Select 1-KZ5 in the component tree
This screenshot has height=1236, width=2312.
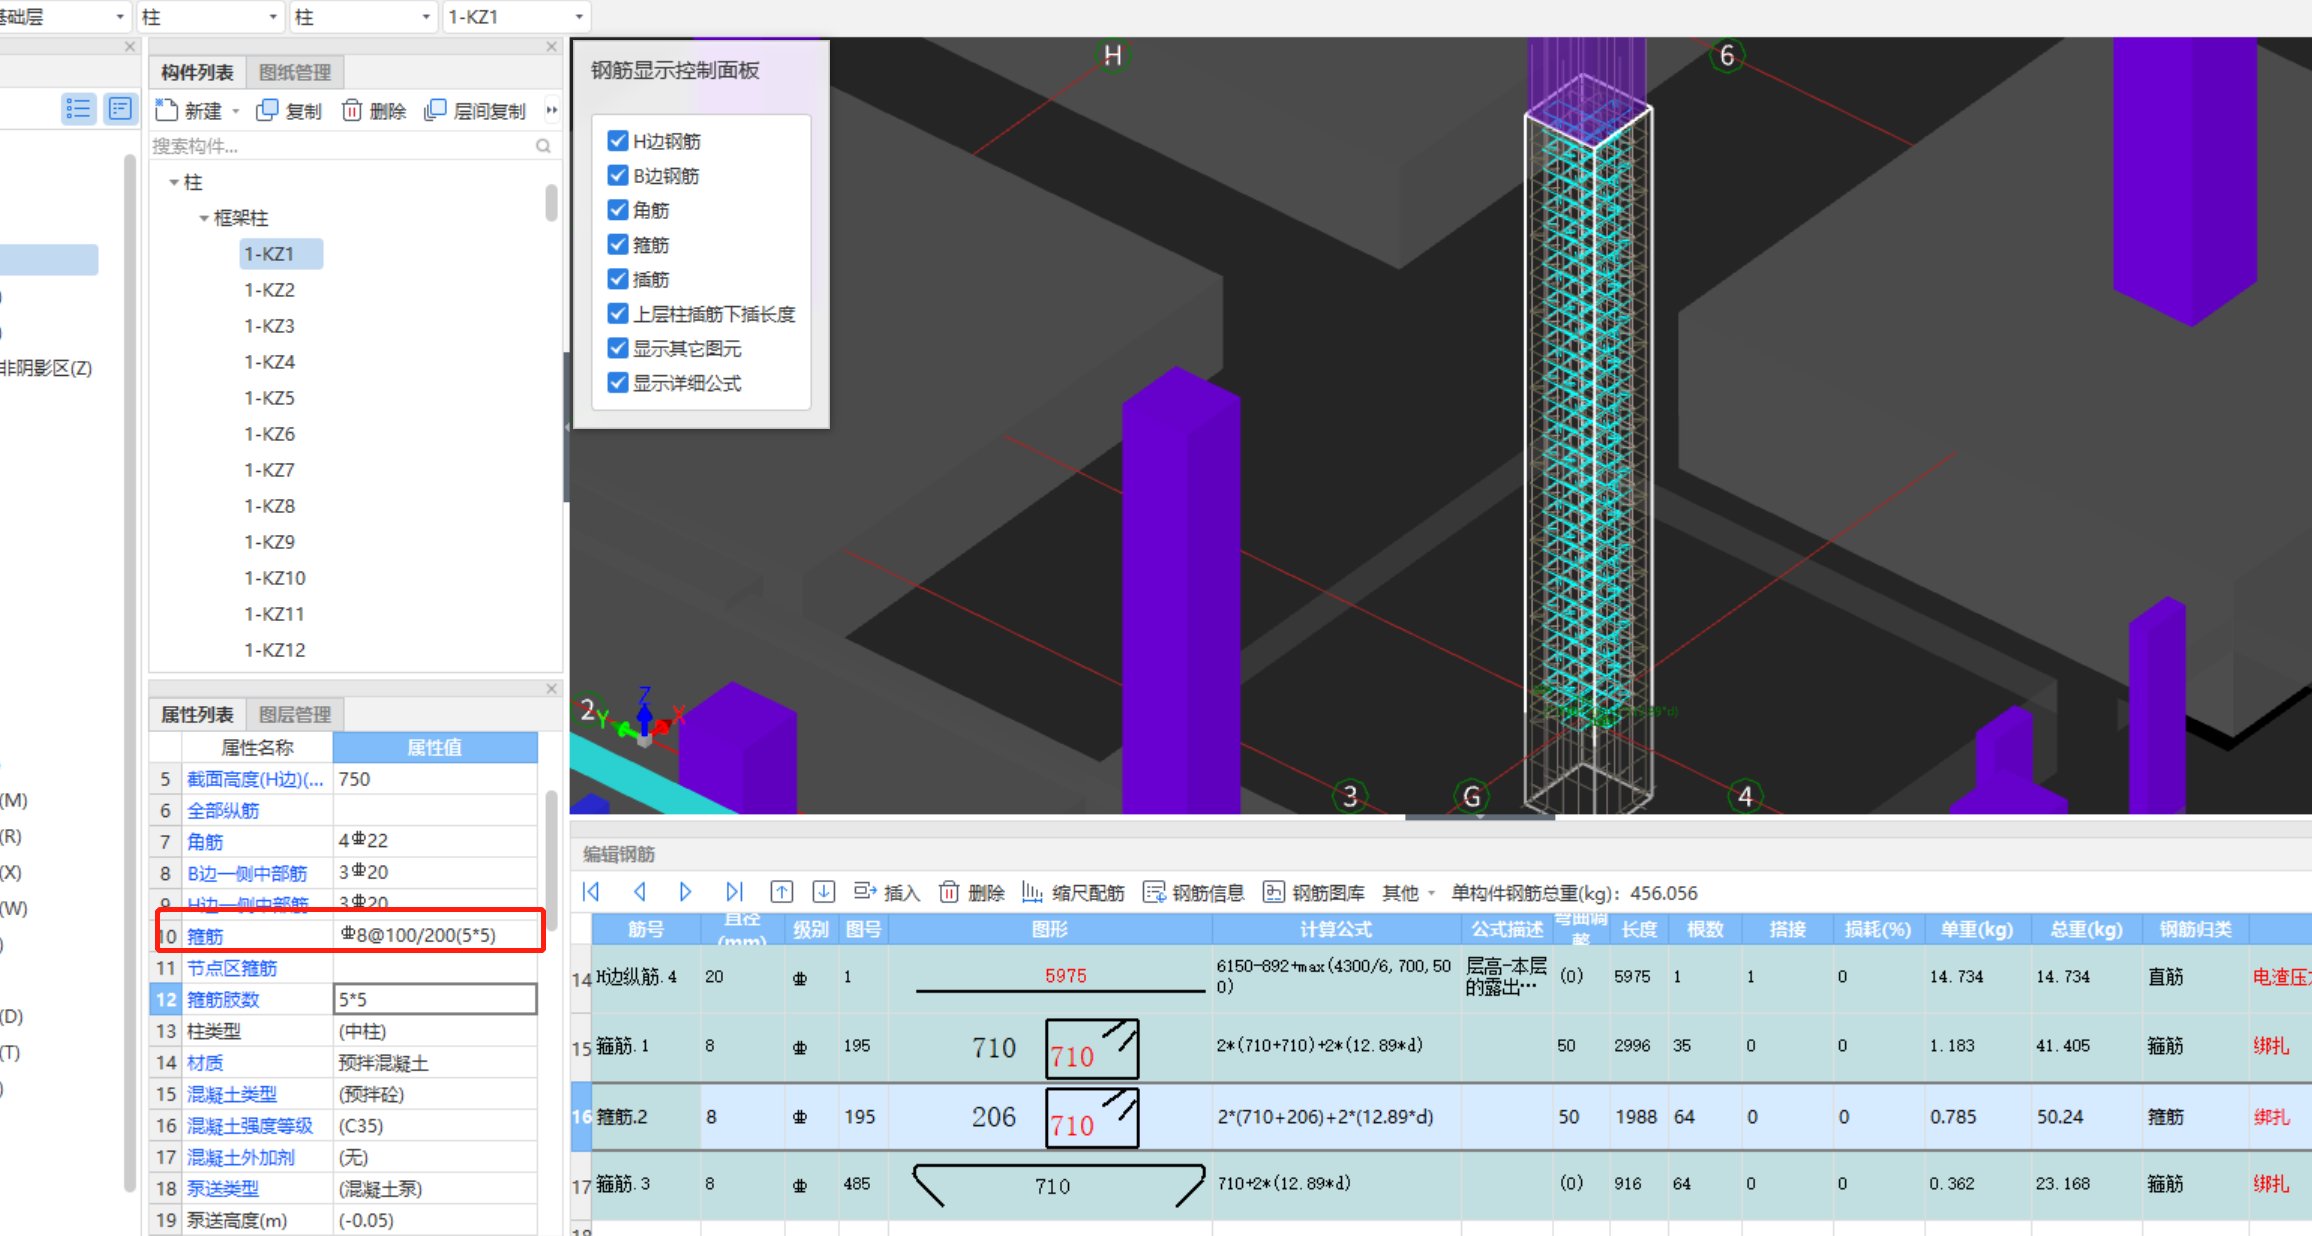pyautogui.click(x=269, y=398)
